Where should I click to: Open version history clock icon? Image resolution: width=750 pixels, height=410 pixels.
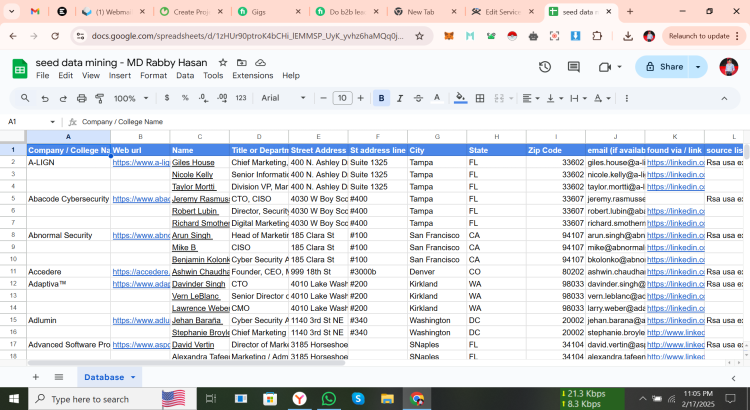pyautogui.click(x=545, y=67)
